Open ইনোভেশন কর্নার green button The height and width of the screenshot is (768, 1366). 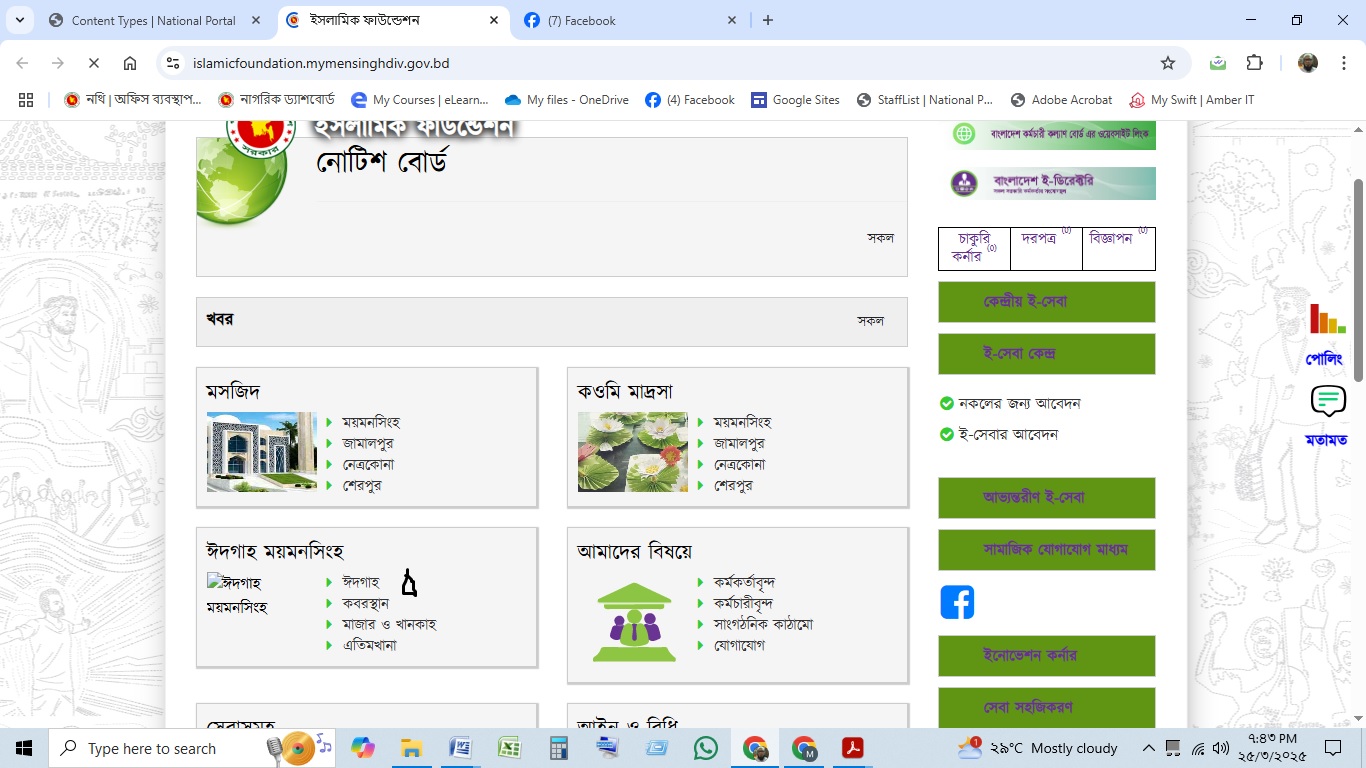(x=1046, y=656)
